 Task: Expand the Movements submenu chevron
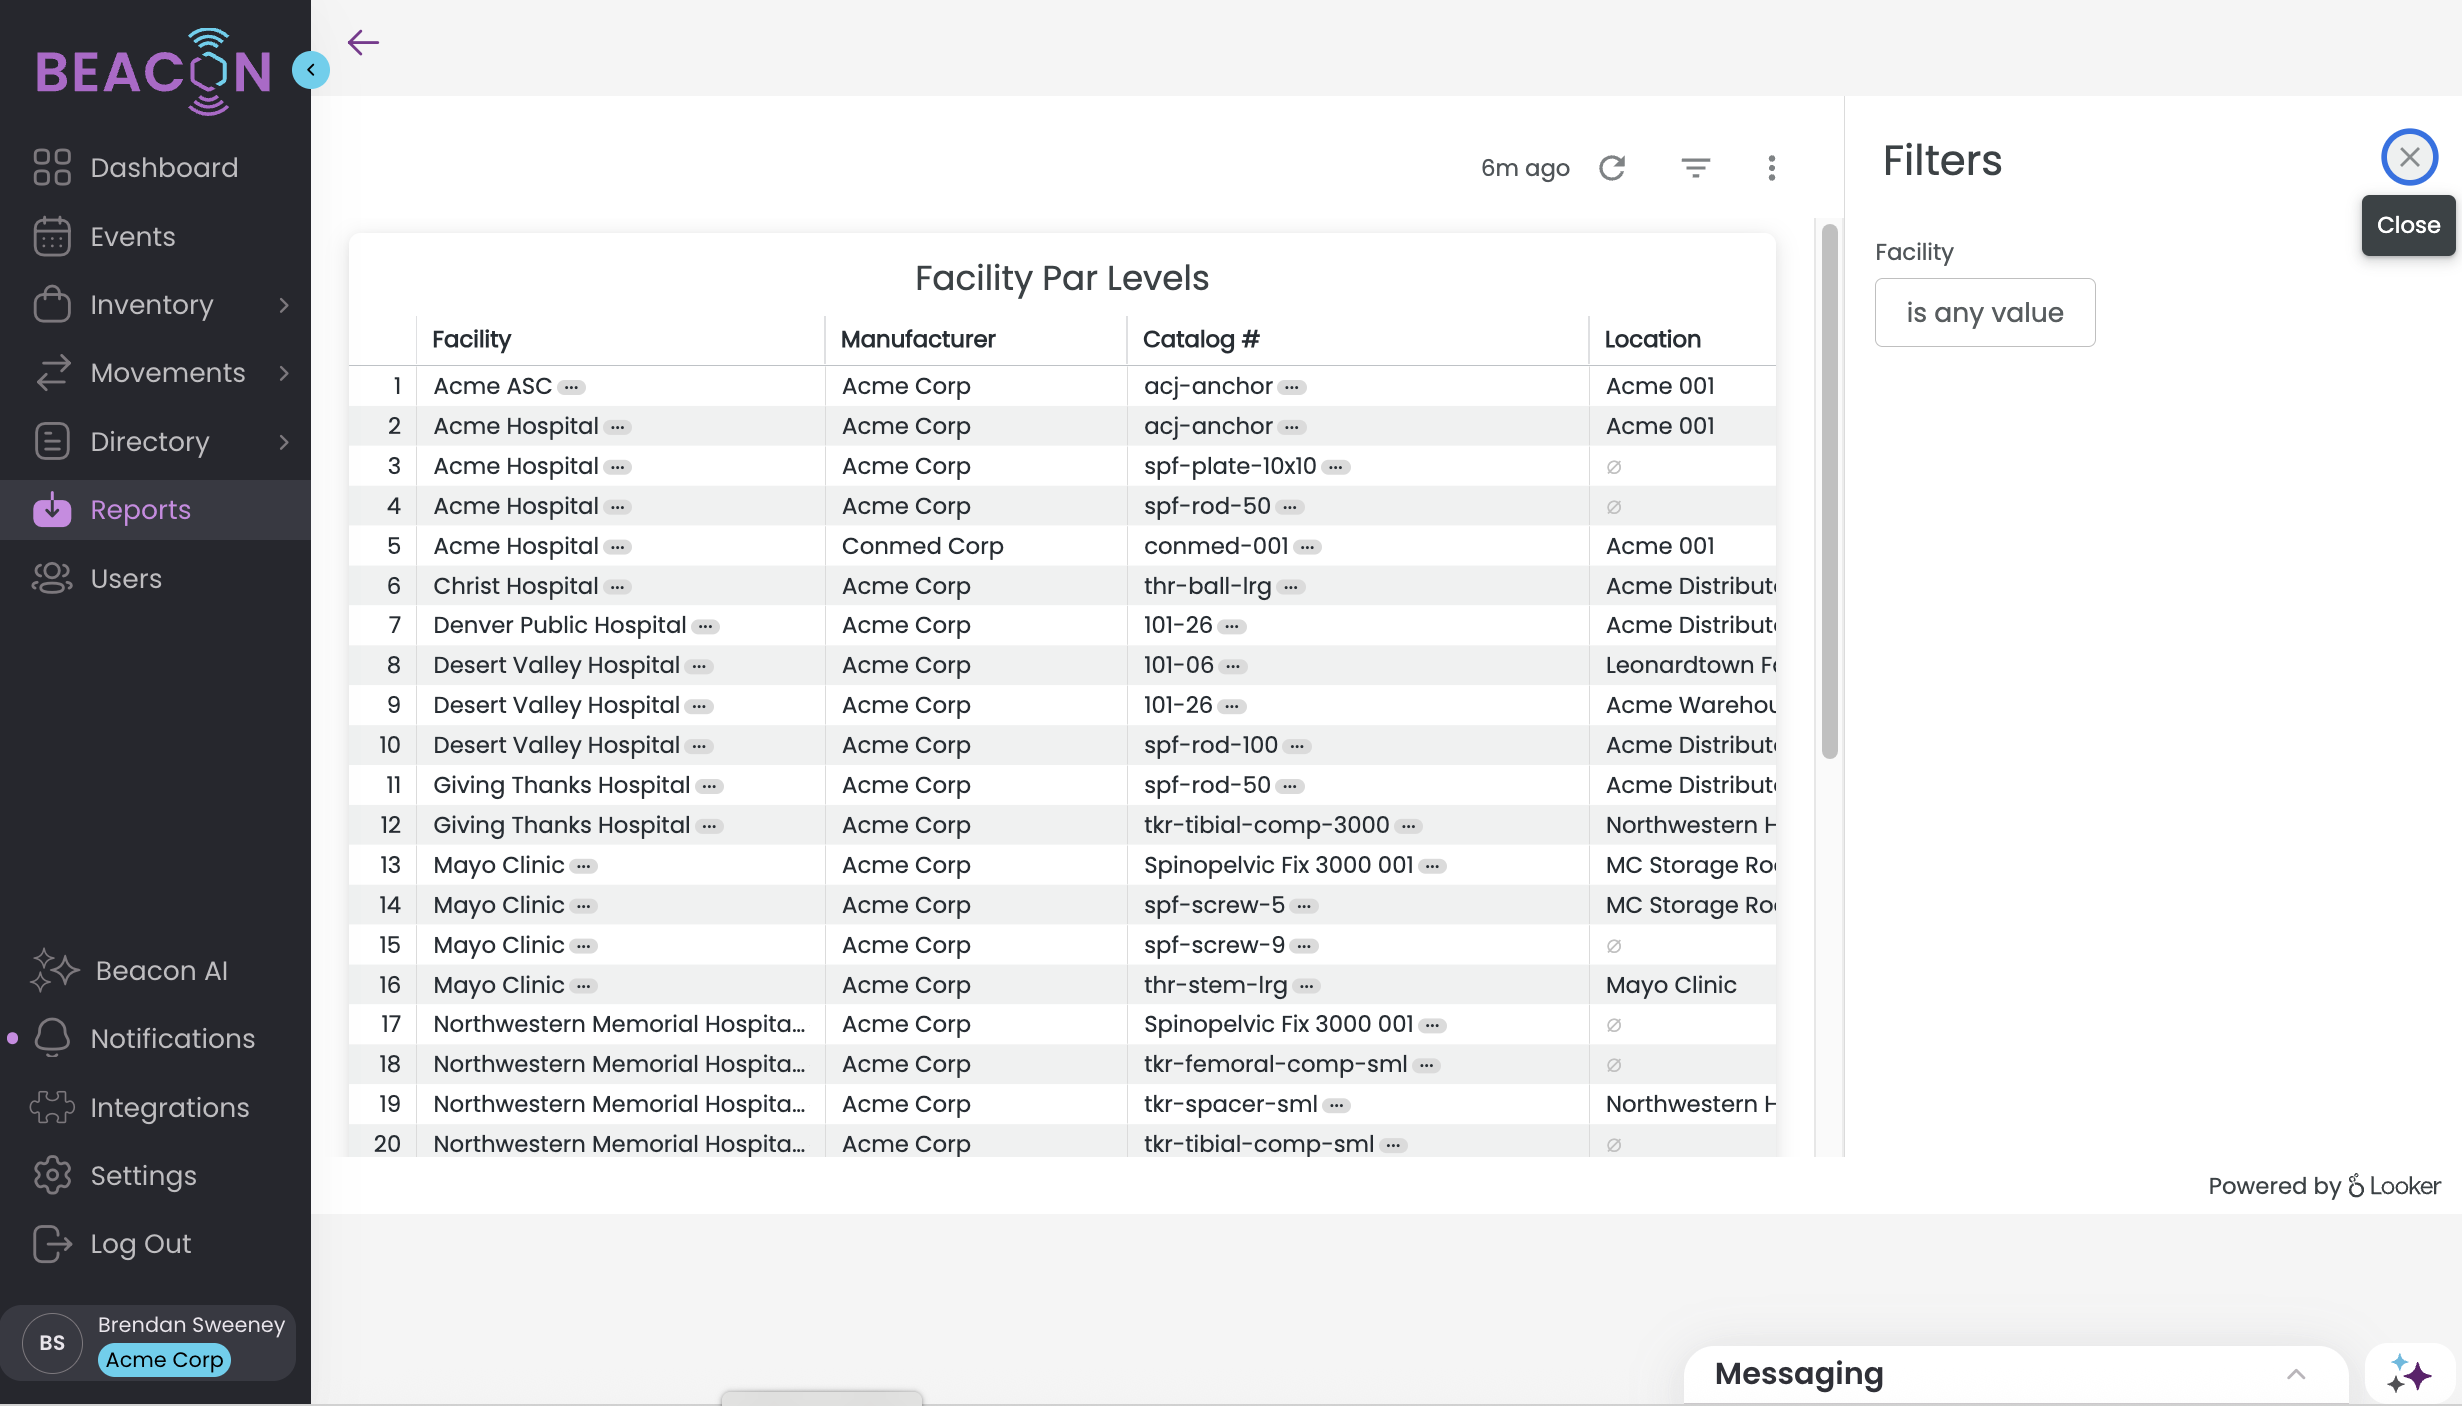point(284,373)
